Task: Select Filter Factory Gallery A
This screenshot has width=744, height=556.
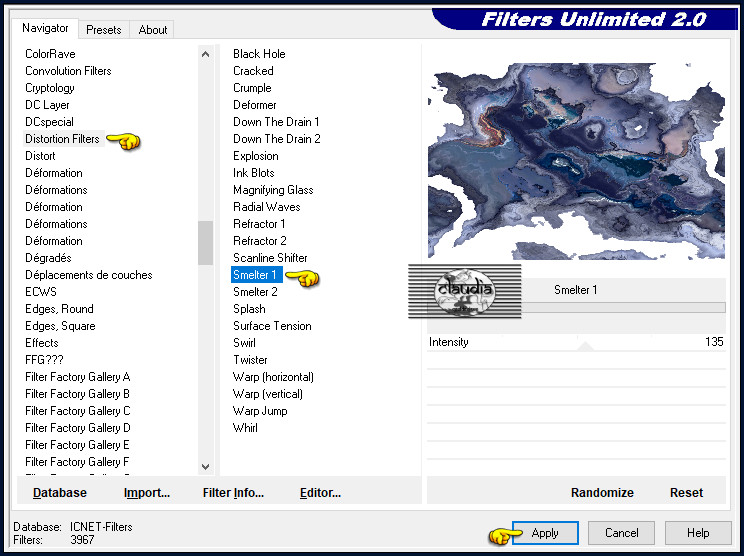Action: click(x=77, y=377)
